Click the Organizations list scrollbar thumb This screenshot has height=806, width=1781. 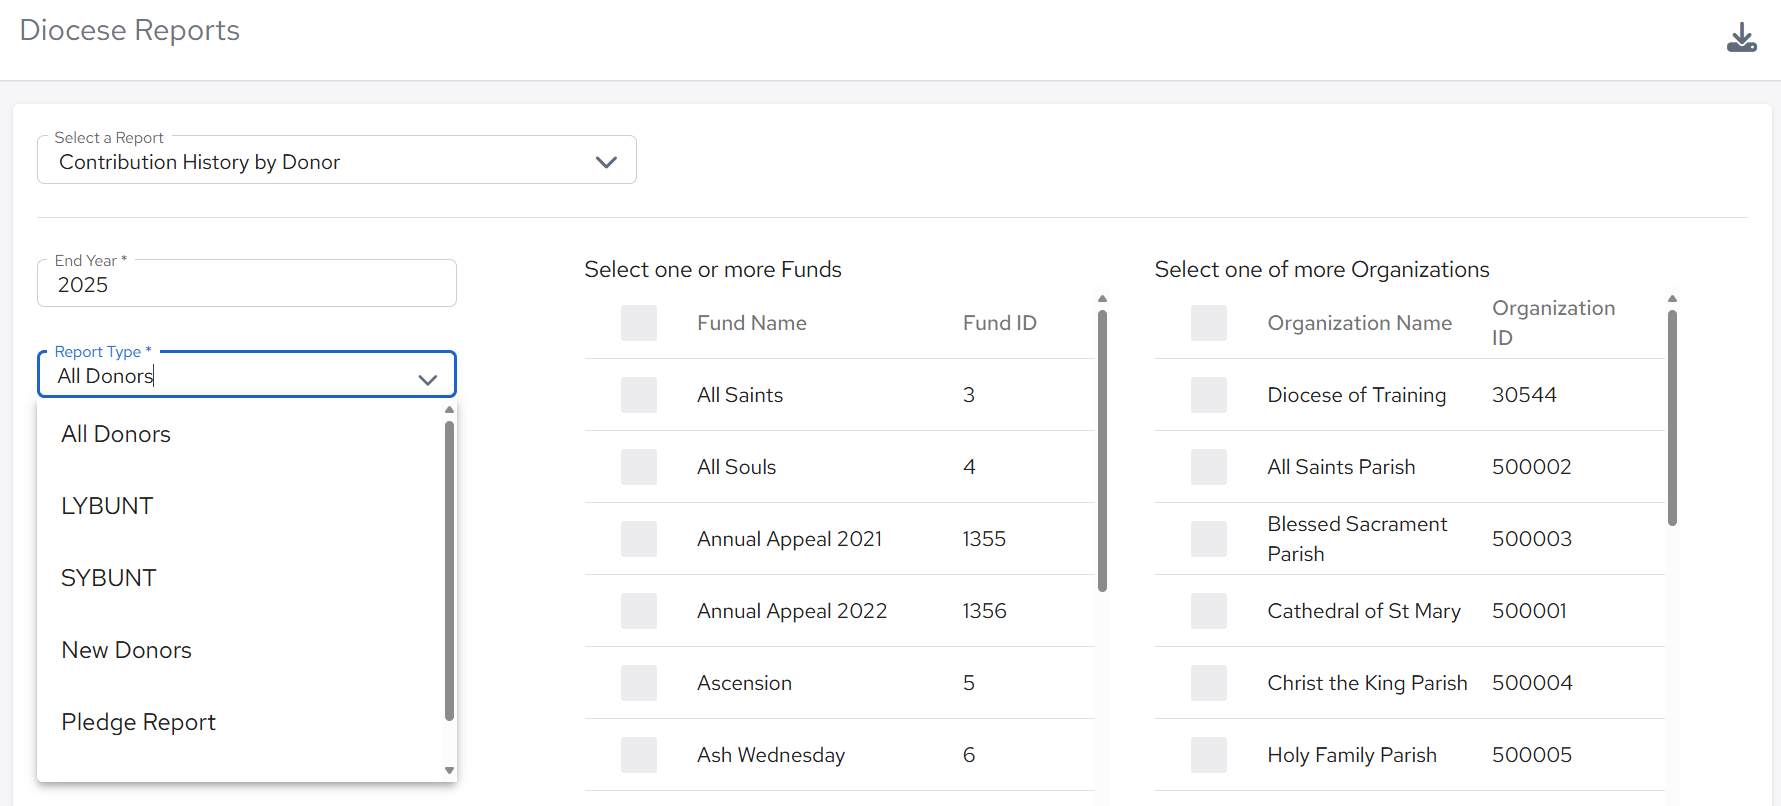coord(1672,417)
